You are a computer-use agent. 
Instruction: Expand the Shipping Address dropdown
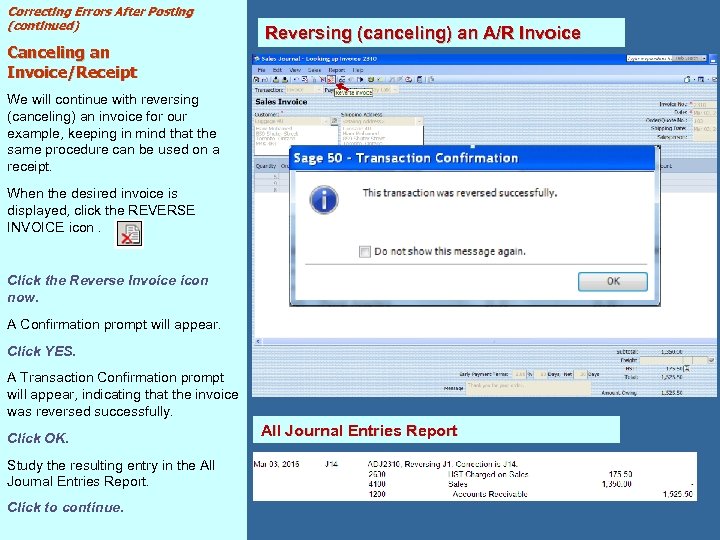point(419,121)
